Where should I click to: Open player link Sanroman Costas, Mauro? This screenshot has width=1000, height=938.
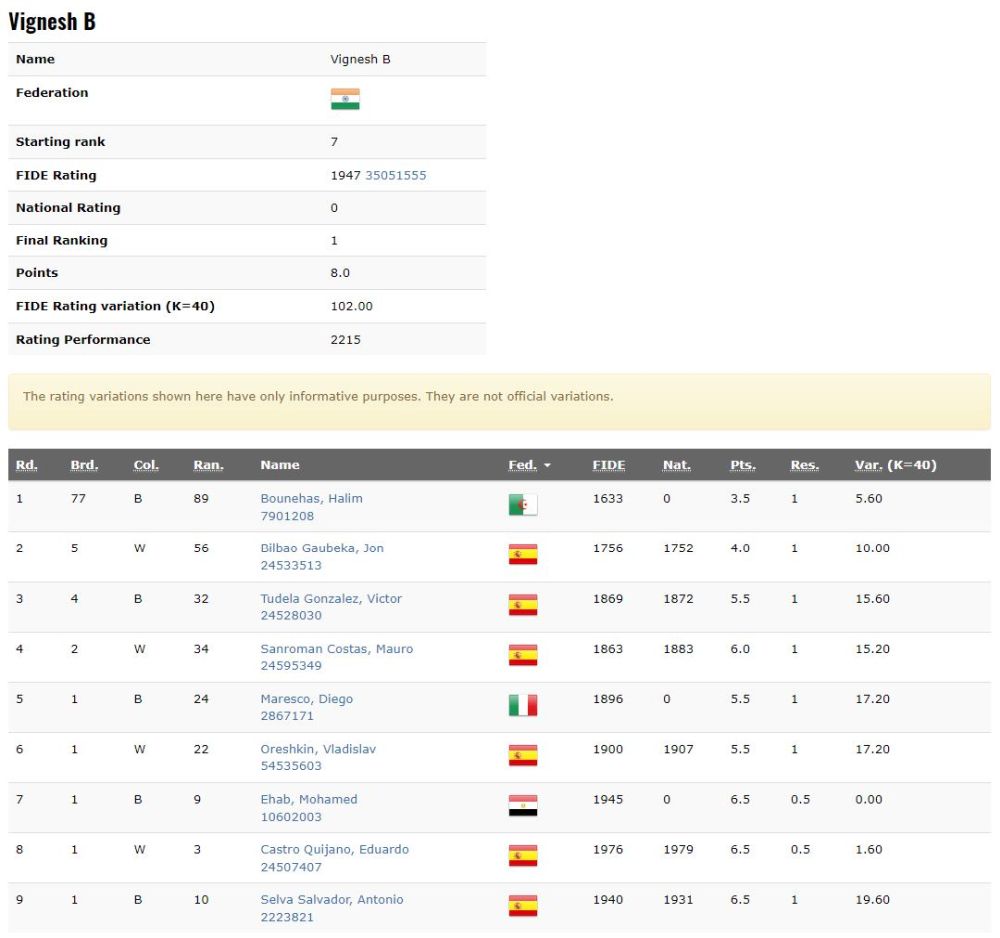point(337,649)
